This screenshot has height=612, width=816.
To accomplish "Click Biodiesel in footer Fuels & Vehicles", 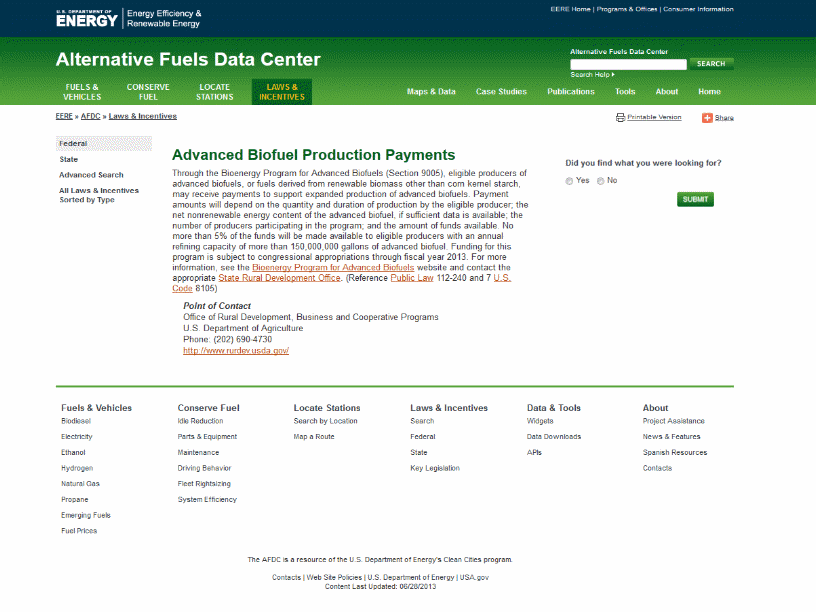I will [x=76, y=421].
